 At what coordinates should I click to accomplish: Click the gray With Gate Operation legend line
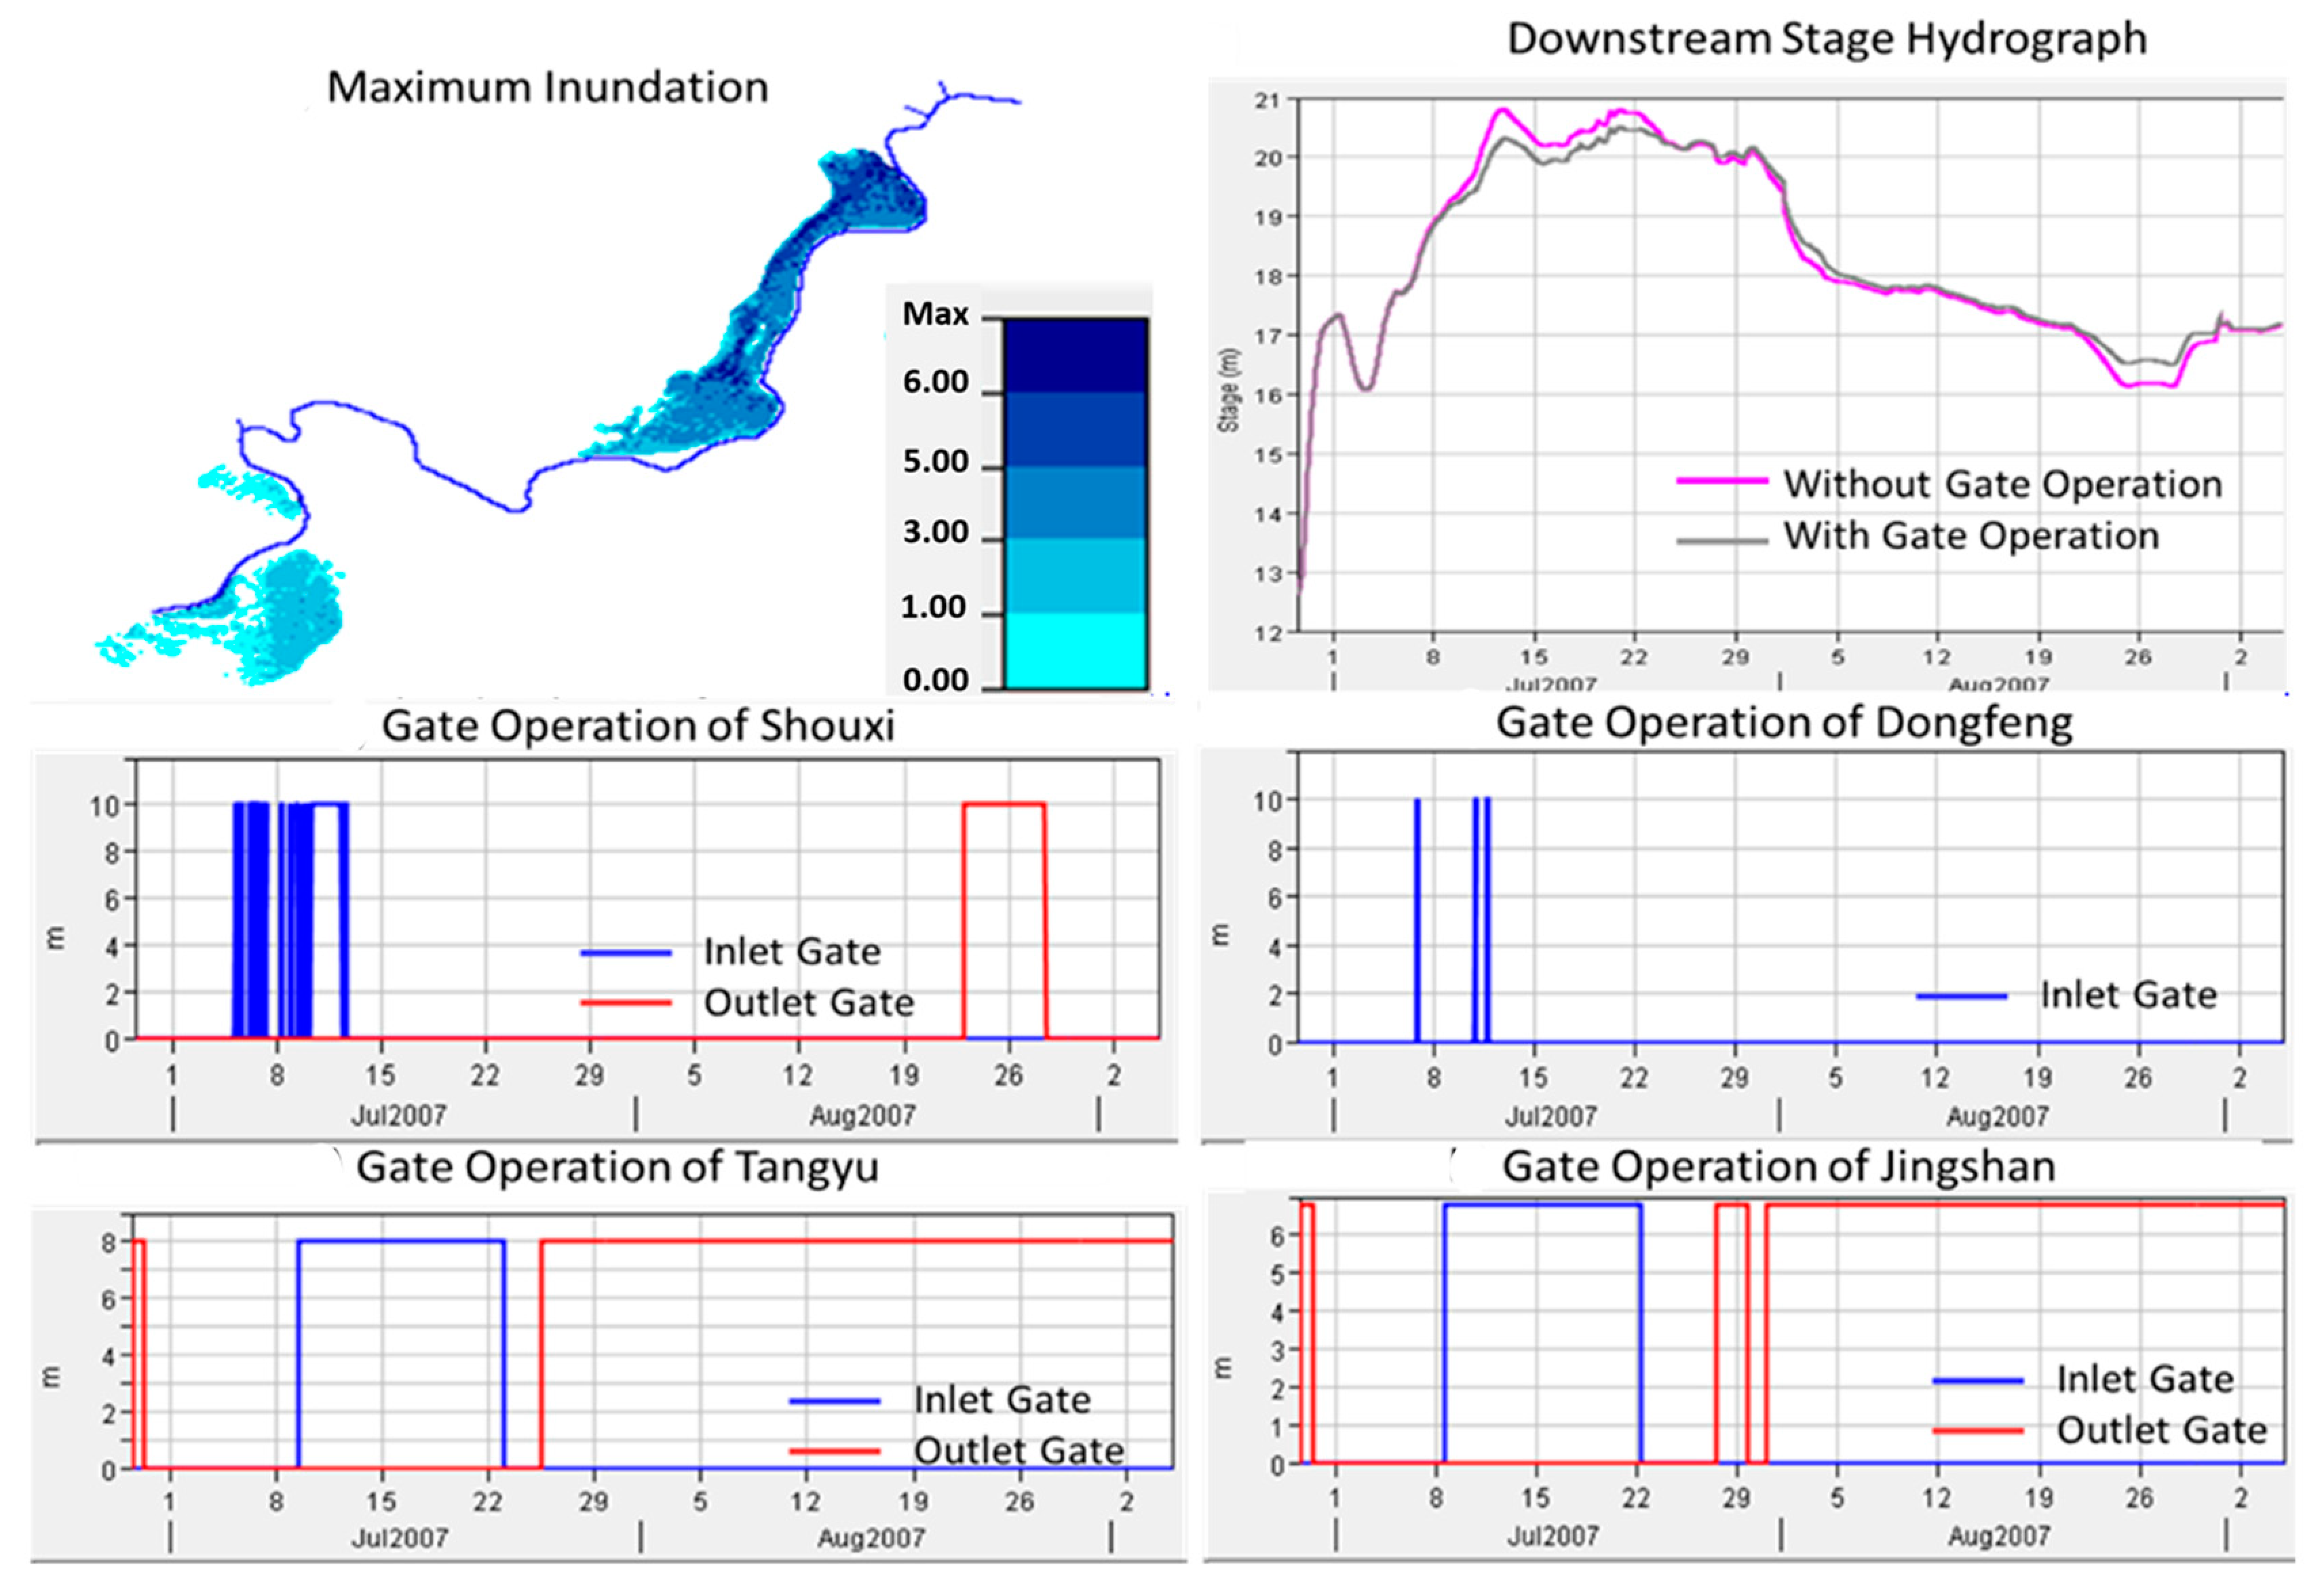pyautogui.click(x=1722, y=541)
